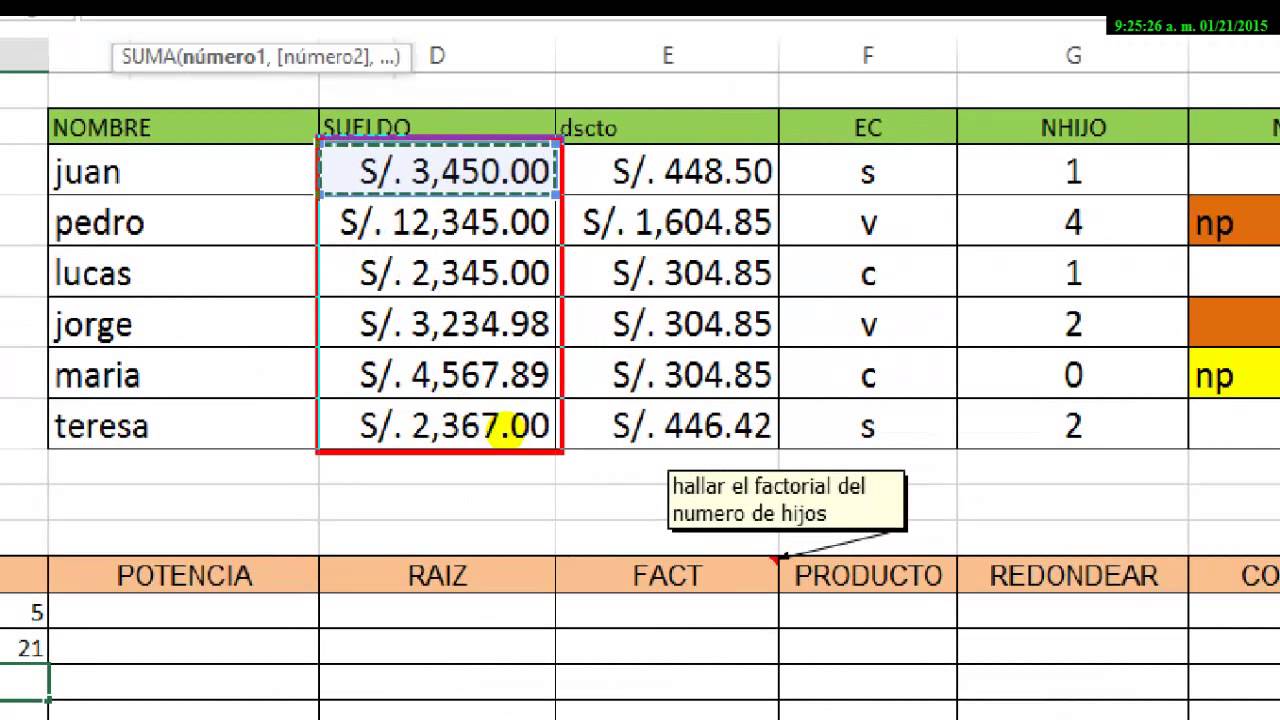Select column G header

point(1073,56)
